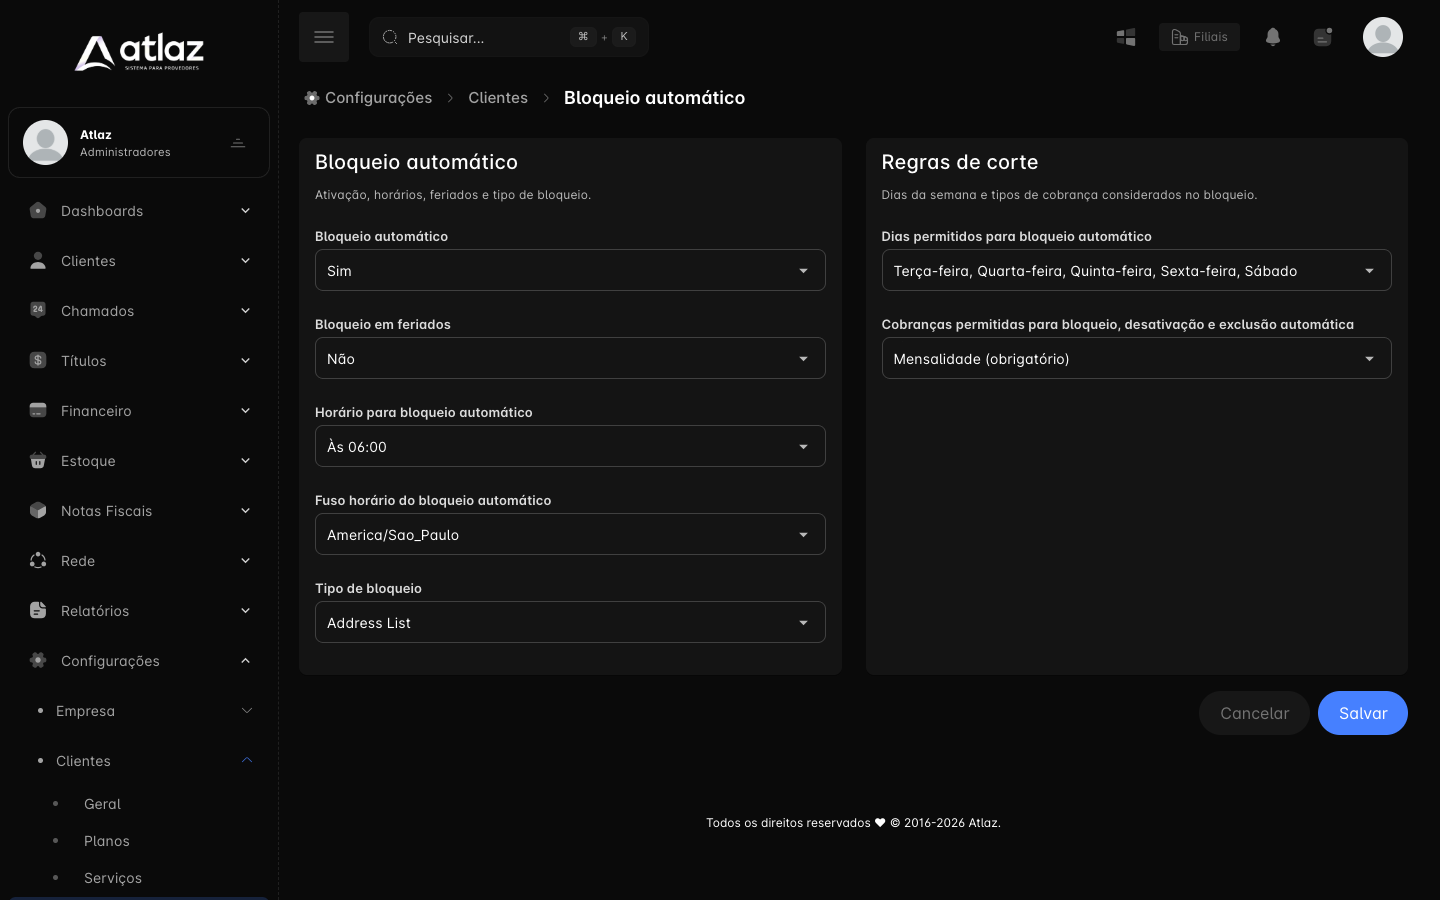This screenshot has height=900, width=1440.
Task: Open the Bloqueio em feriados dropdown
Action: coord(570,358)
